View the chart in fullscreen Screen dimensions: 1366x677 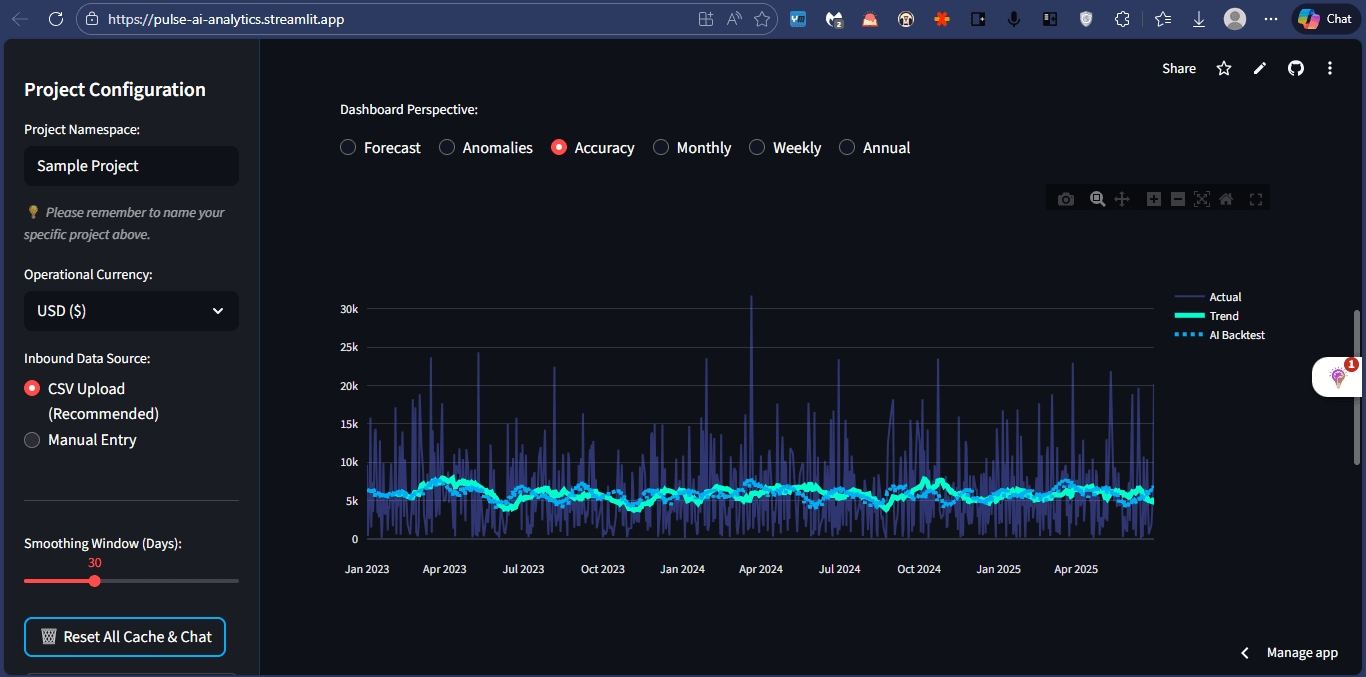click(x=1256, y=199)
